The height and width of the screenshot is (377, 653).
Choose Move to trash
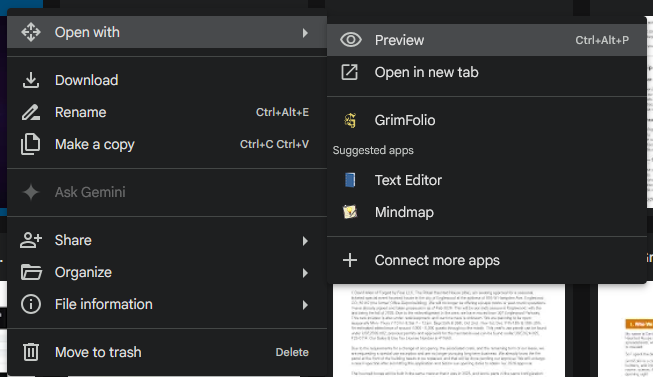167,352
